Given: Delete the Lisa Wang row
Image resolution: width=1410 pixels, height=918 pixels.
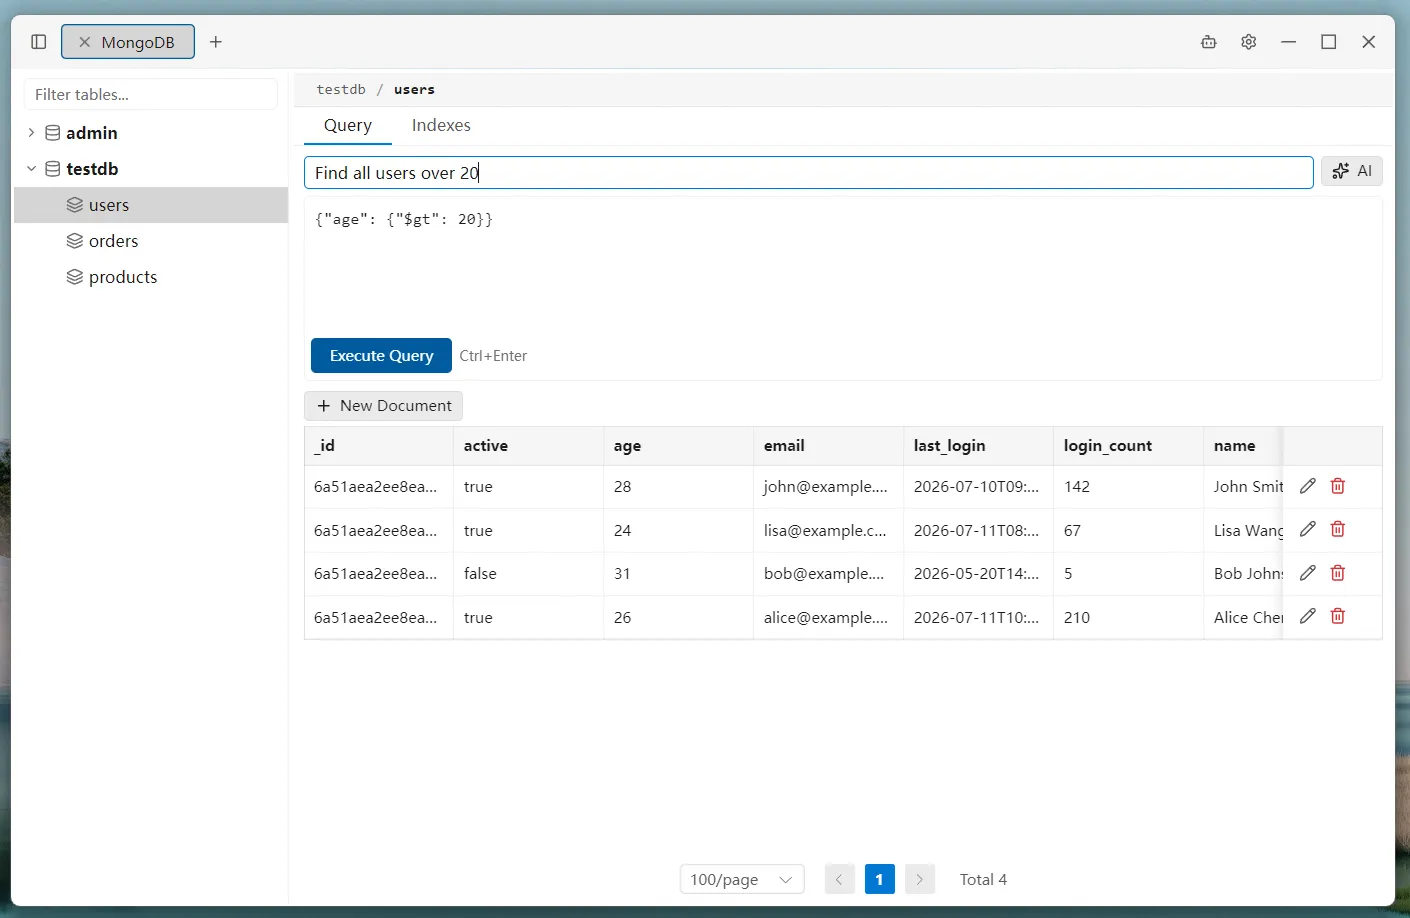Looking at the screenshot, I should click(1338, 529).
